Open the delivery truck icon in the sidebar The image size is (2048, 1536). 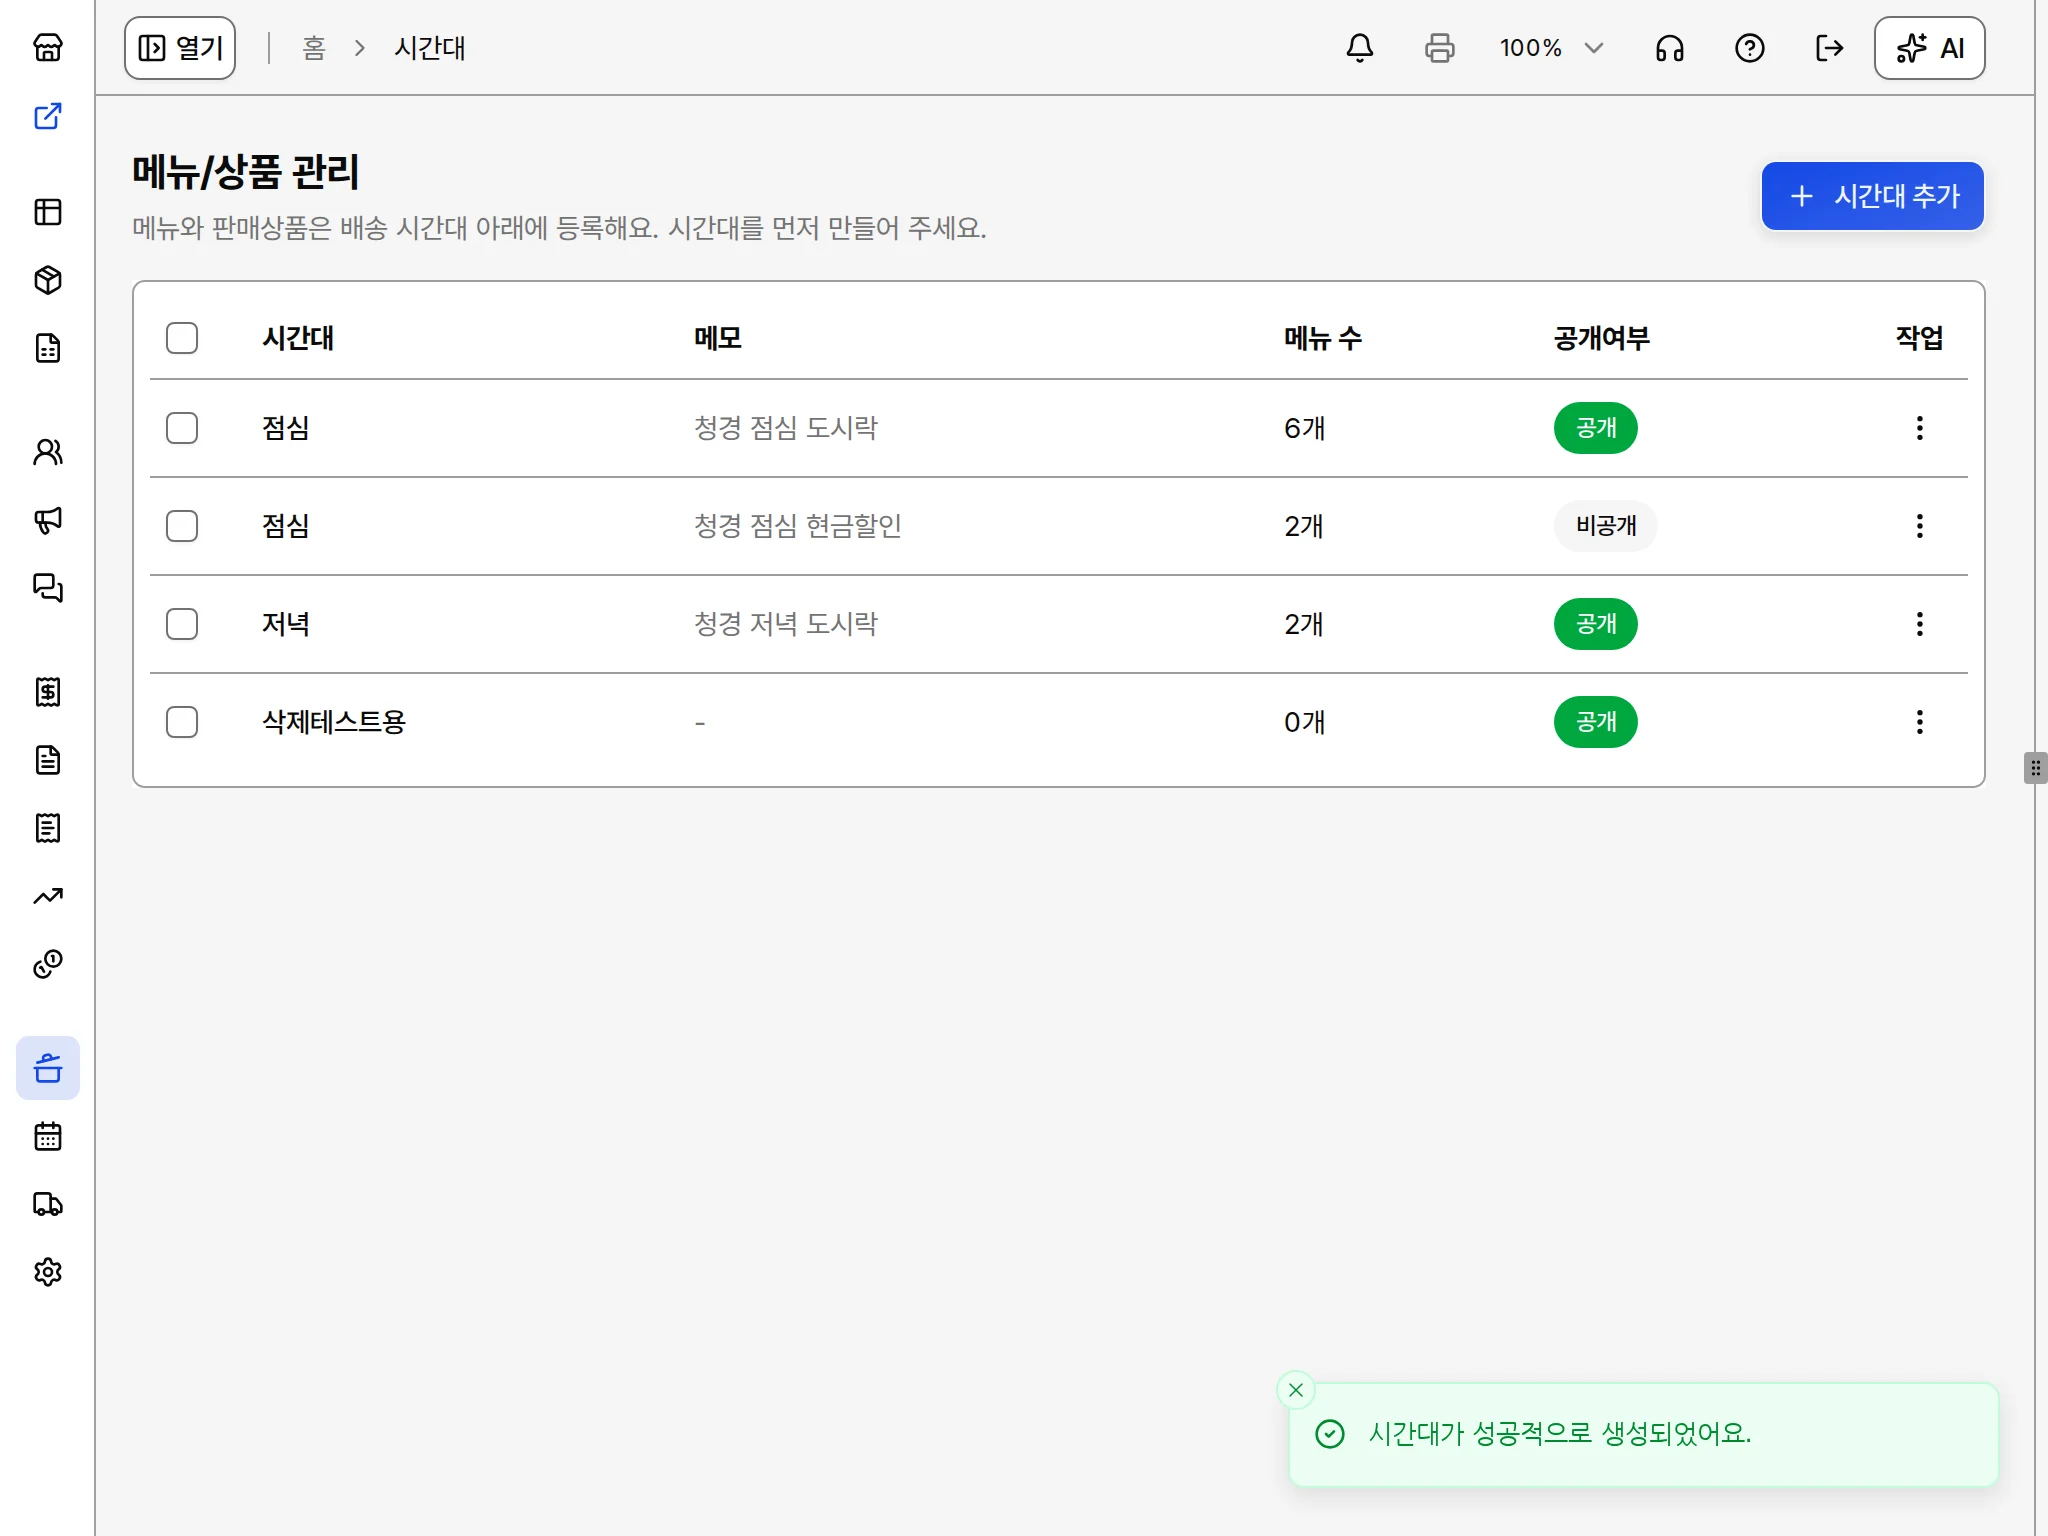tap(48, 1204)
